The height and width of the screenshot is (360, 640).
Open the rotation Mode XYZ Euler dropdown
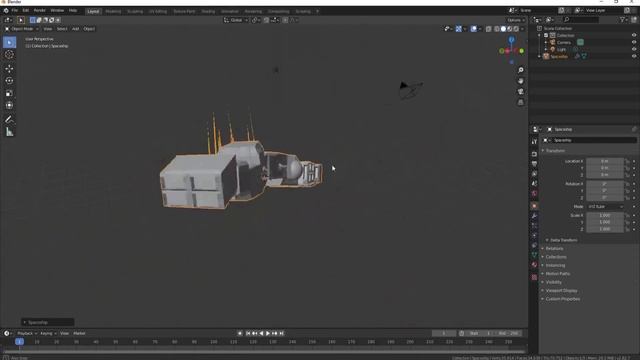(605, 207)
